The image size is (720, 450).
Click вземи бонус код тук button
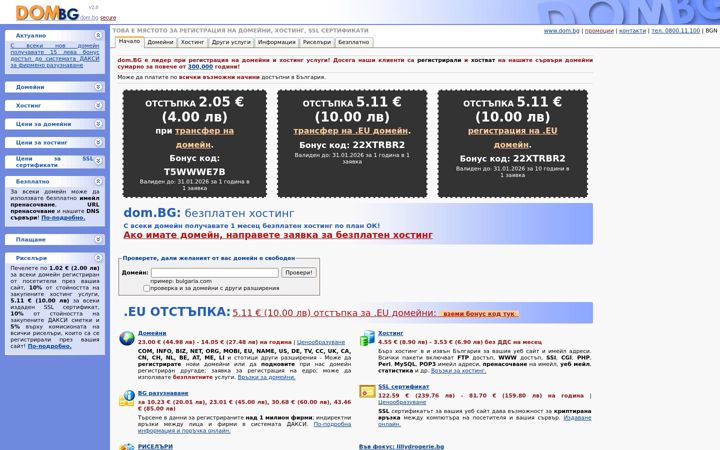tap(479, 314)
